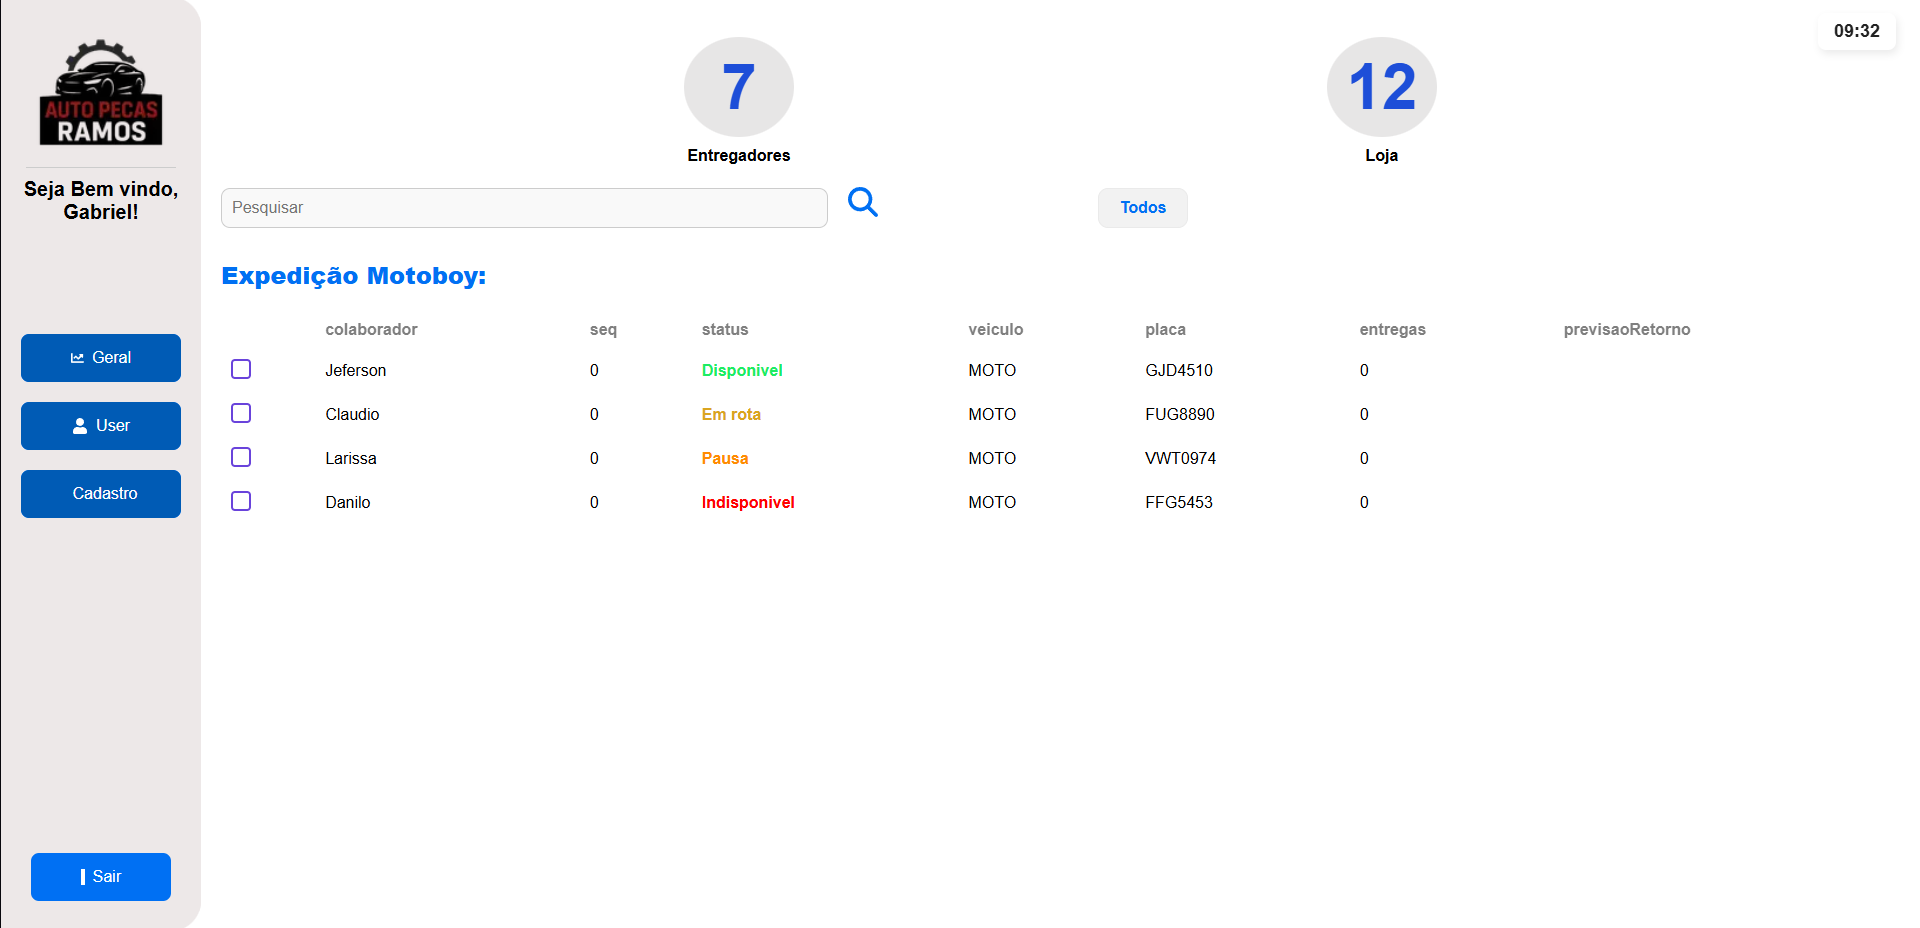
Task: Click the Em rota status for Claudio
Action: (730, 414)
